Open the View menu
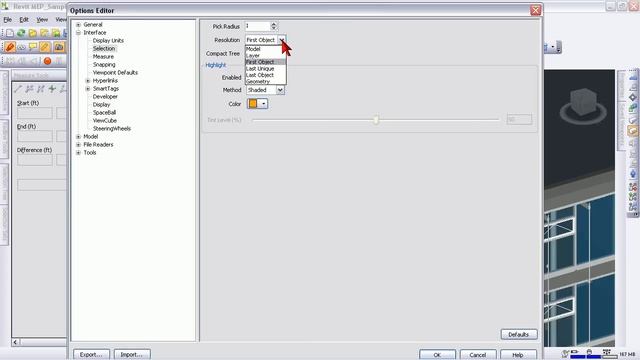 pyautogui.click(x=42, y=20)
